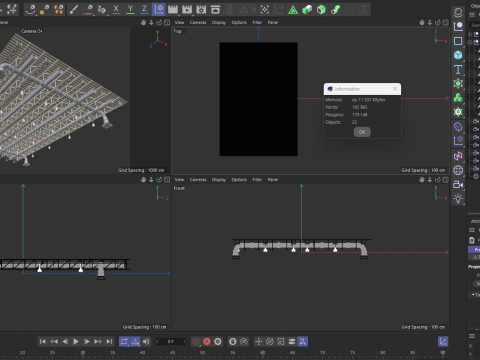Toggle timeline sound speaker
480x360 pixels.
(x=146, y=341)
